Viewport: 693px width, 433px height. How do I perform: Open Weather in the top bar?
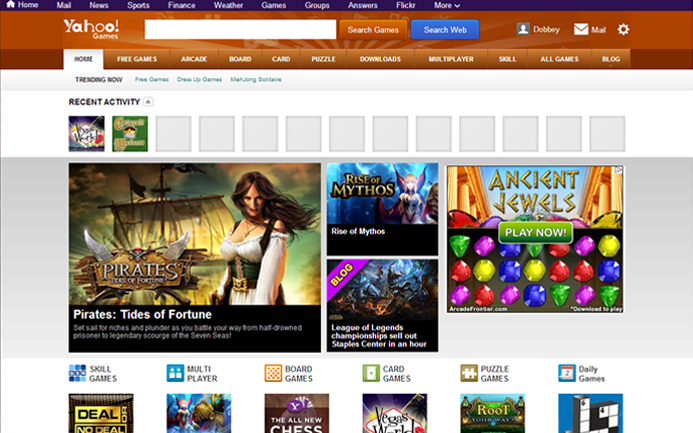pos(228,5)
